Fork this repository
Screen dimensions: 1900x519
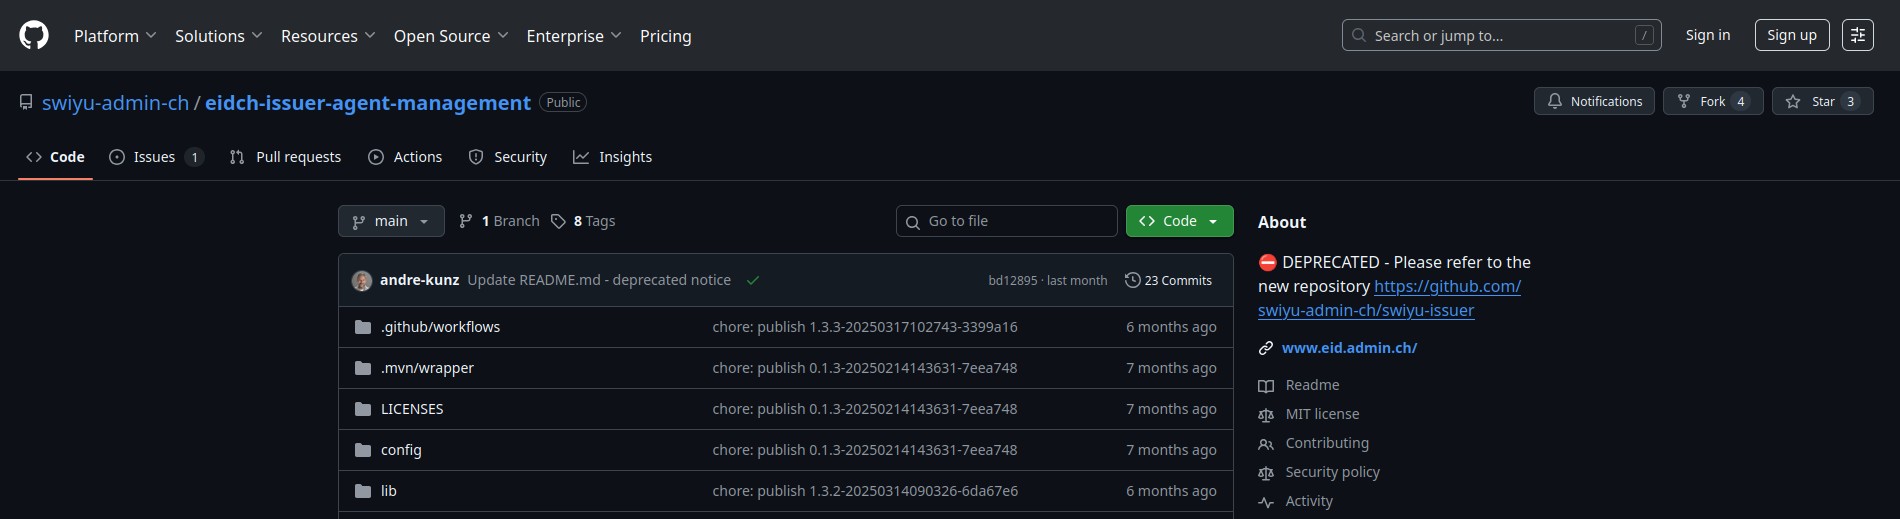point(1713,101)
